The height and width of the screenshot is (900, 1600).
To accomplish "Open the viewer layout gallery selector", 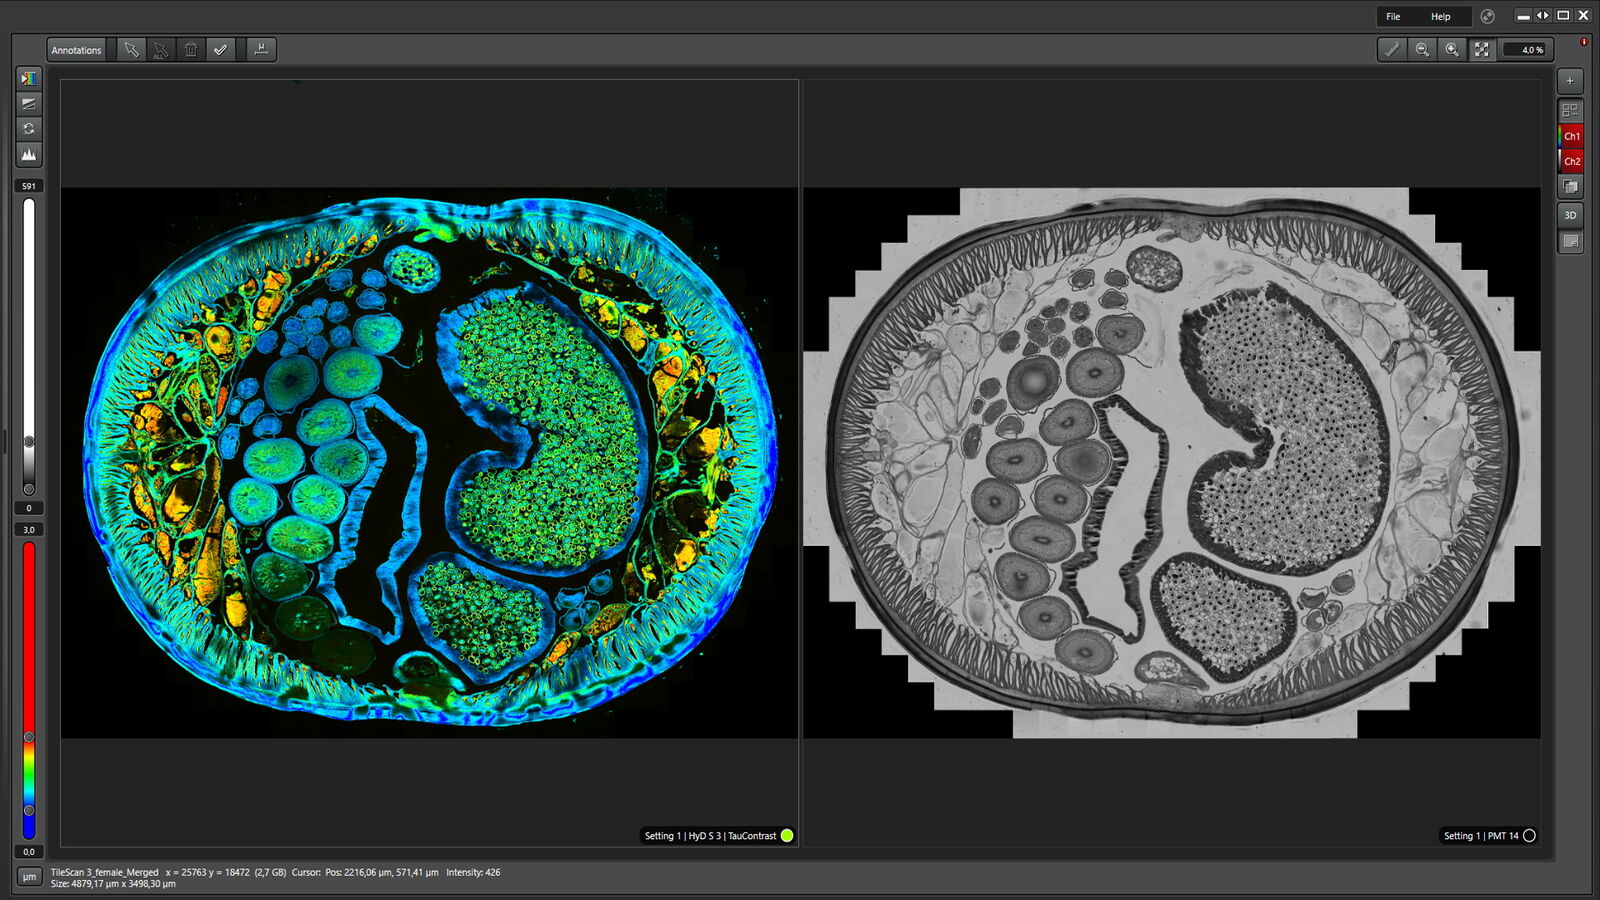I will point(1570,110).
